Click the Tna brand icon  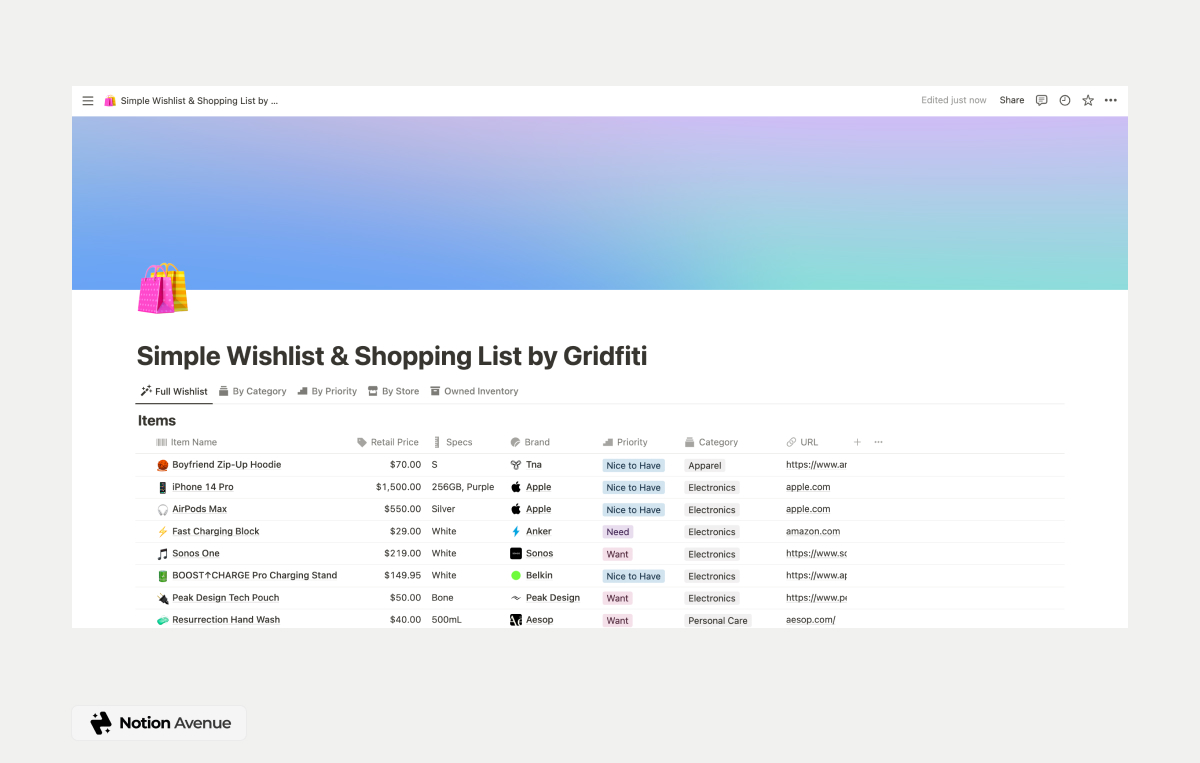pos(516,465)
